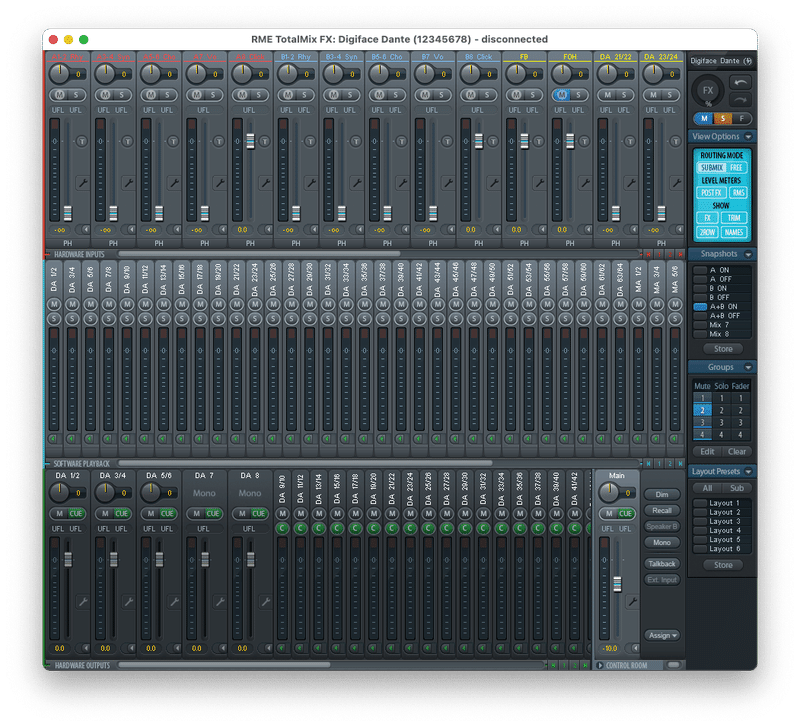Click the Mono button in Control Room
Screen dimensions: 800x727
tap(662, 543)
